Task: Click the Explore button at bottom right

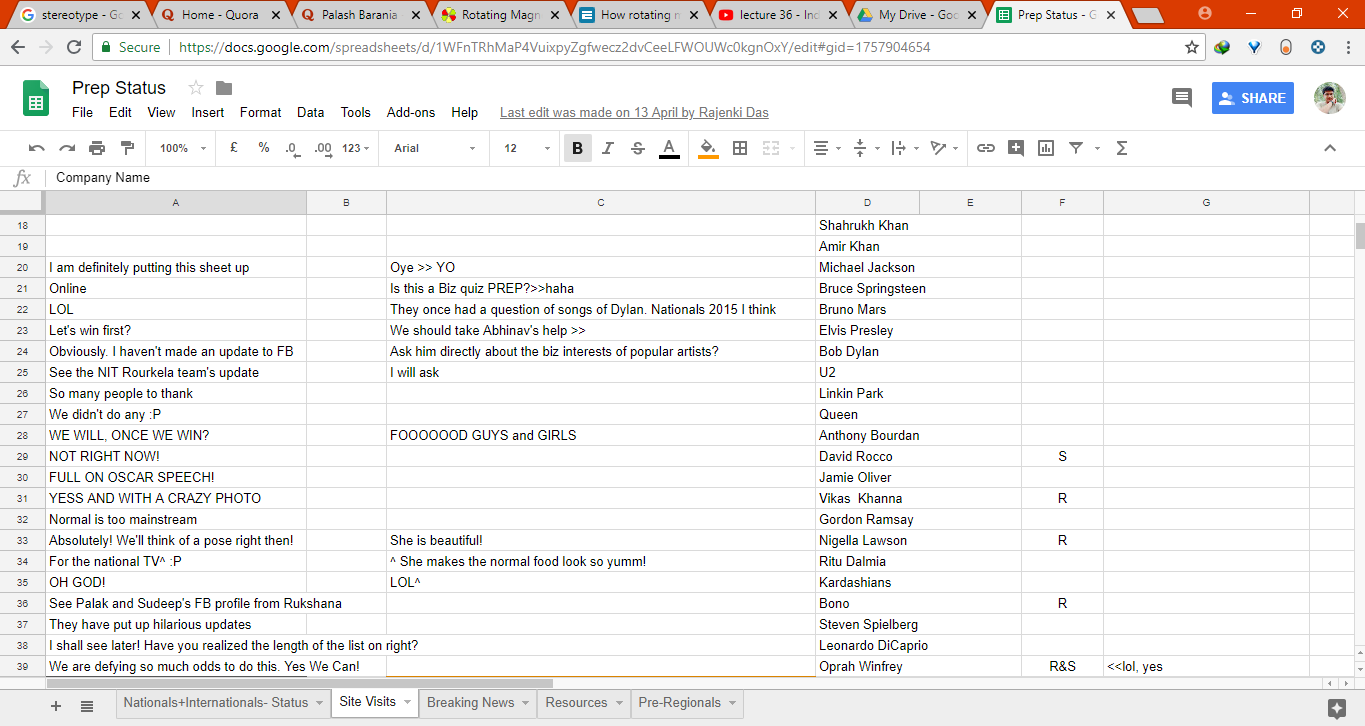Action: [x=1337, y=708]
